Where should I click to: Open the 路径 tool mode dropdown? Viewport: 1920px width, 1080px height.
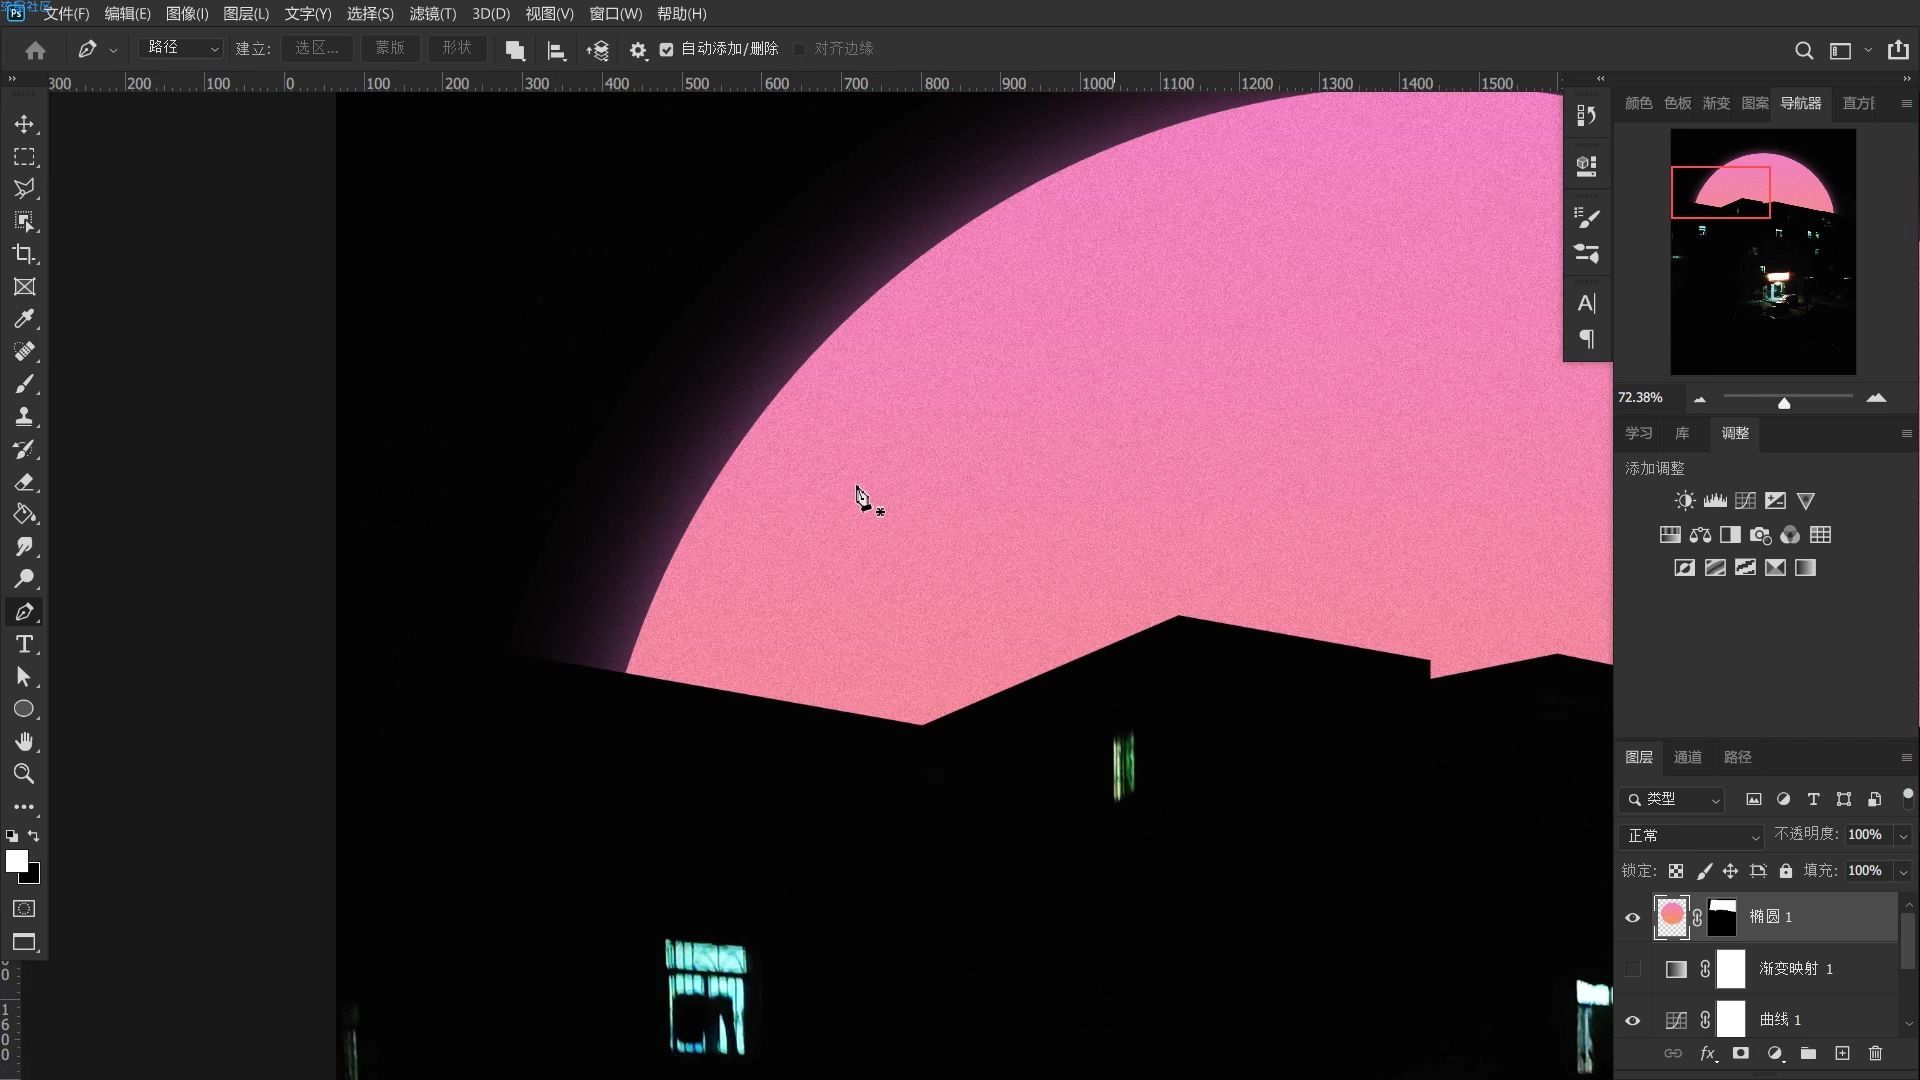(180, 48)
